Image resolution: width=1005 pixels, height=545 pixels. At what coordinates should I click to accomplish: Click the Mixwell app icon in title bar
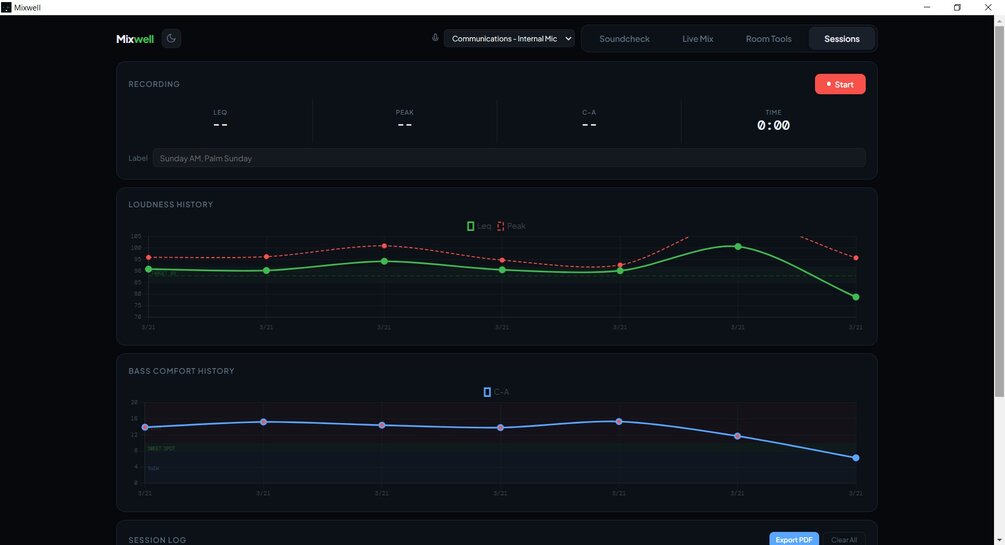pos(6,7)
